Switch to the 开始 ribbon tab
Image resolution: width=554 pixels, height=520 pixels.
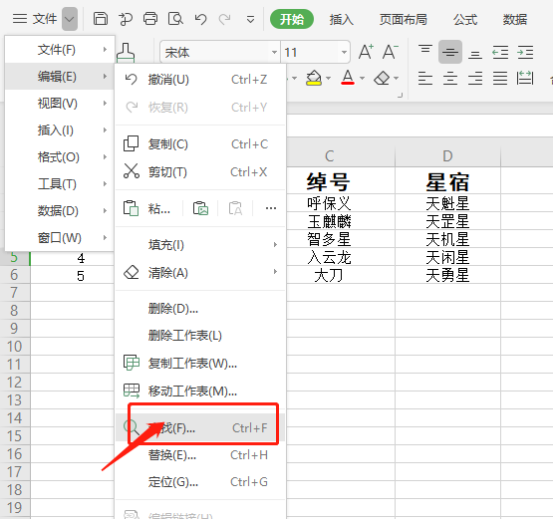click(291, 19)
